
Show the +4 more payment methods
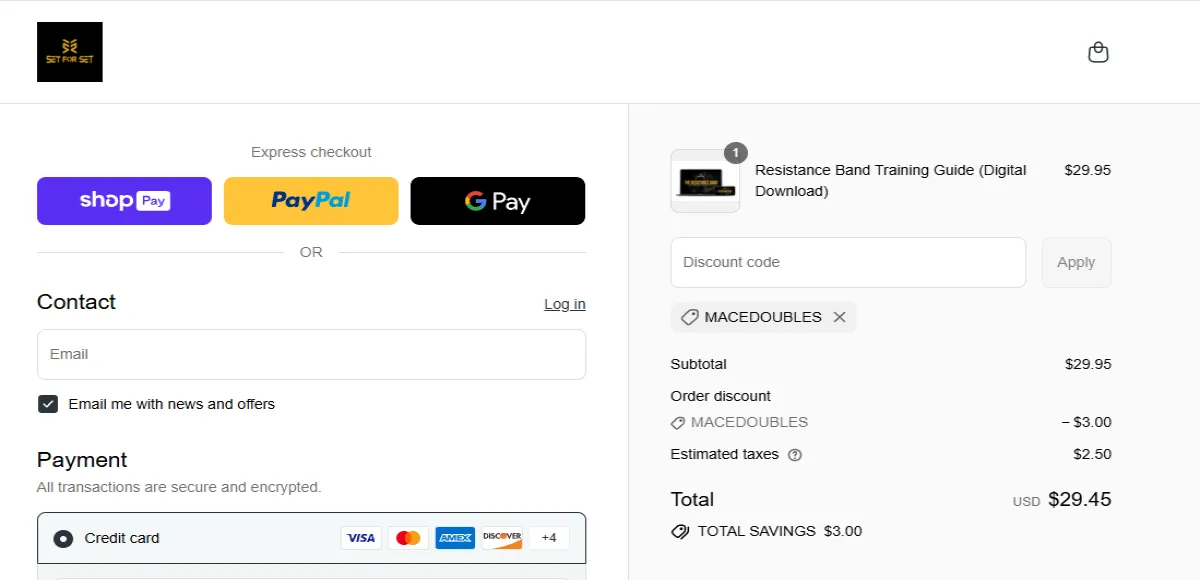pos(549,538)
